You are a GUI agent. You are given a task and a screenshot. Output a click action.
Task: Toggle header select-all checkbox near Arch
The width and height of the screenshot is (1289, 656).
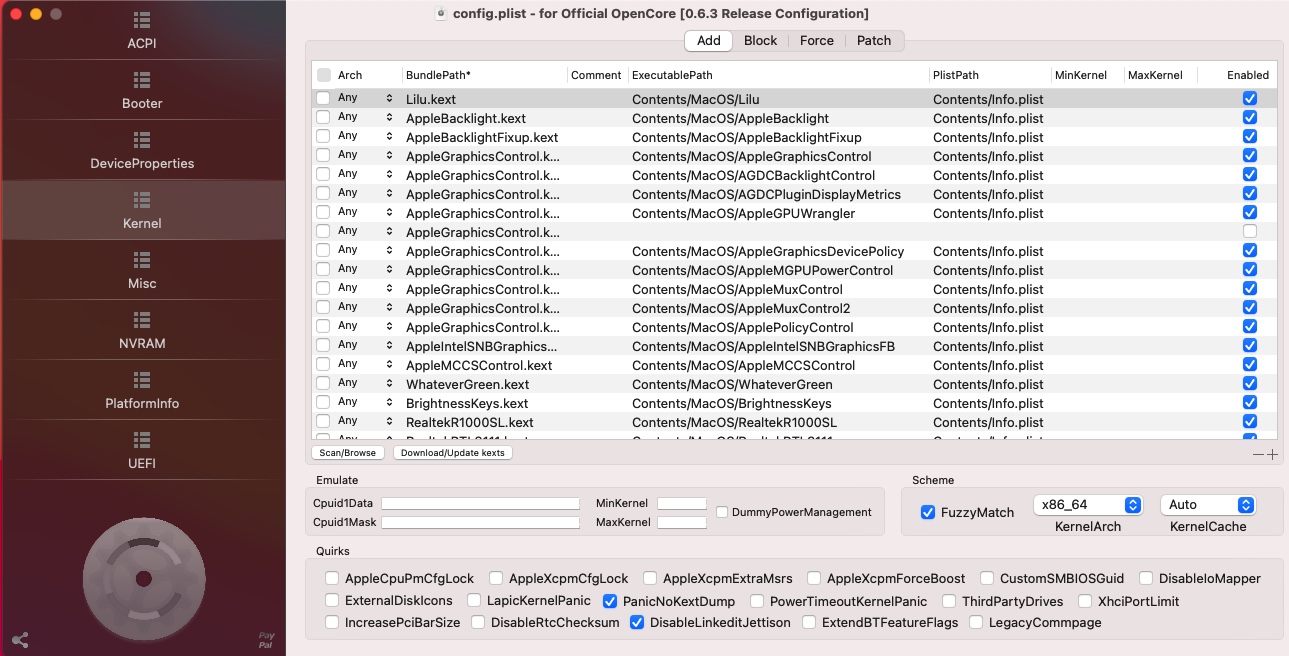[324, 75]
